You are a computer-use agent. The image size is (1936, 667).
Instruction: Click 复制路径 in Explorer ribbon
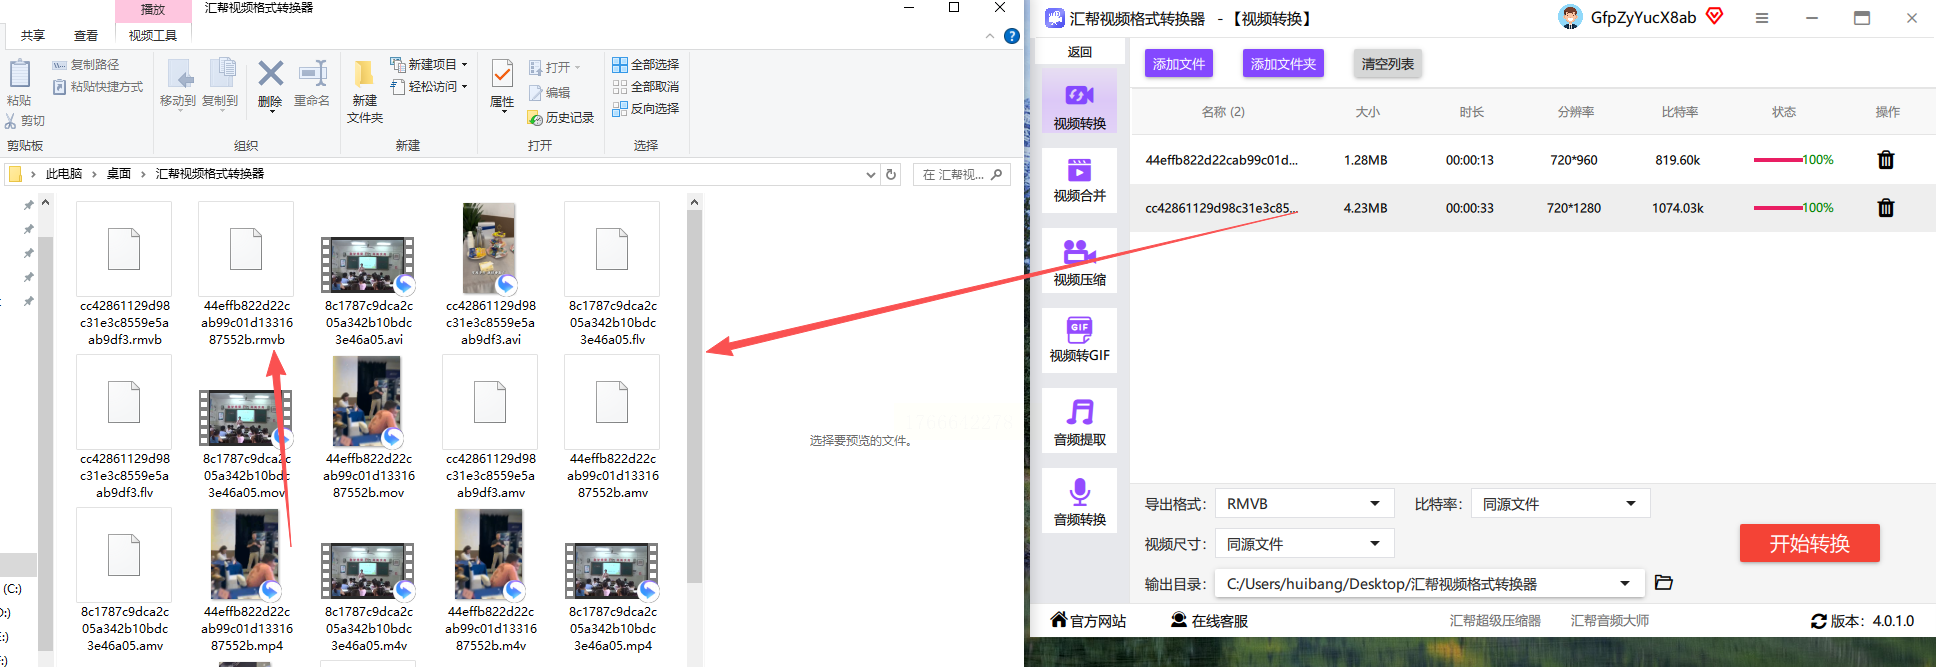click(86, 65)
